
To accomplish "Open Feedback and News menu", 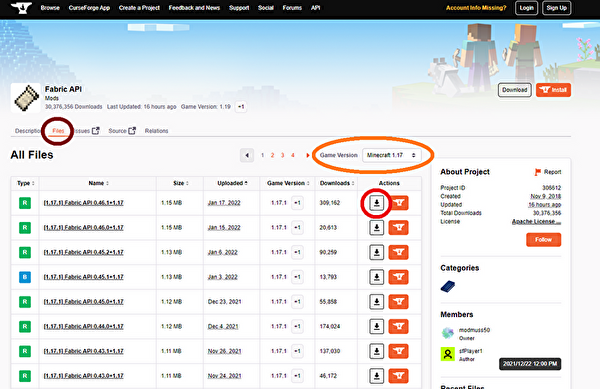I will 194,8.
